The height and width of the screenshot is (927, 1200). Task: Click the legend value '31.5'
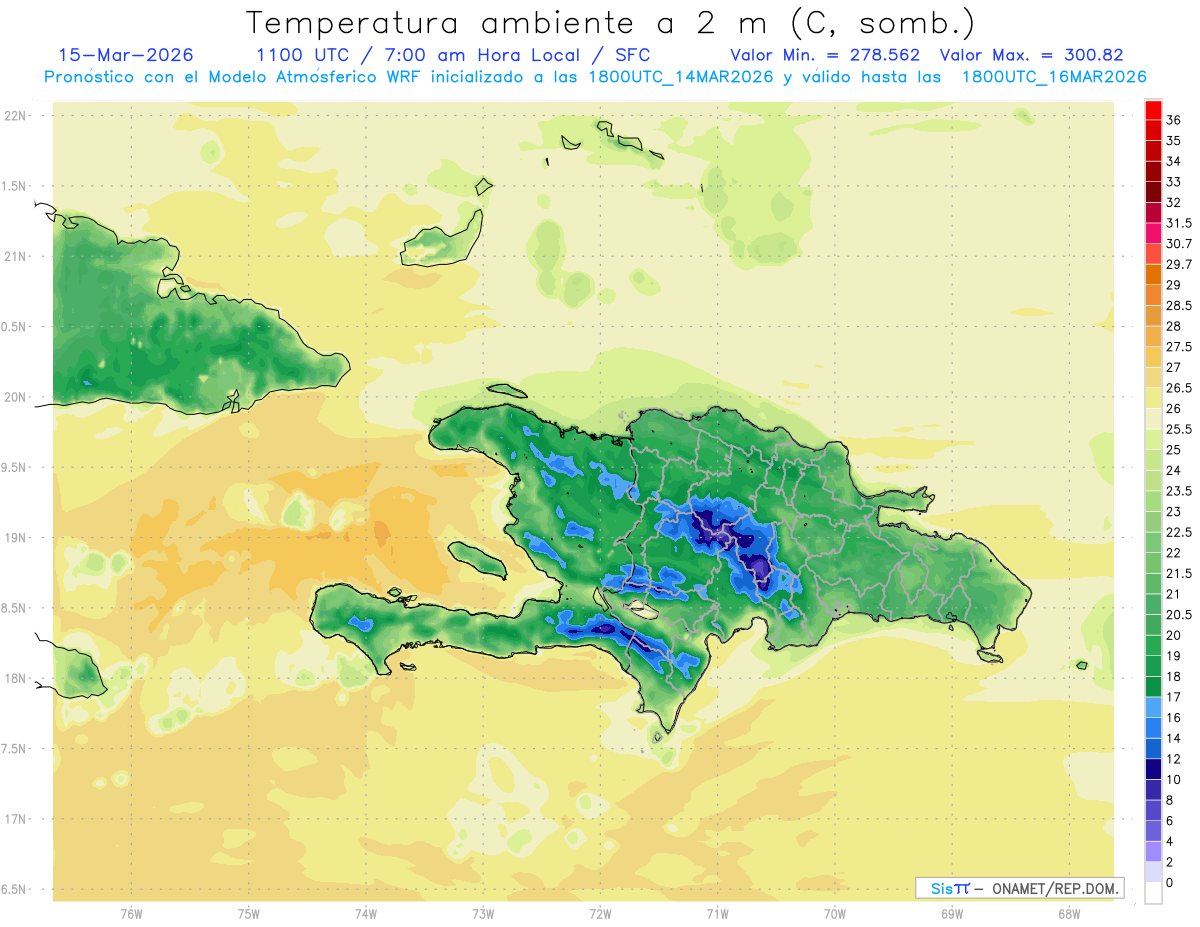tap(1179, 223)
